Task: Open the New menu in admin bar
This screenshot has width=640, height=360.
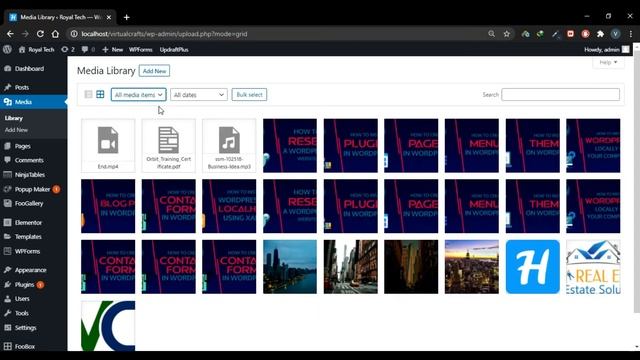Action: click(x=112, y=49)
